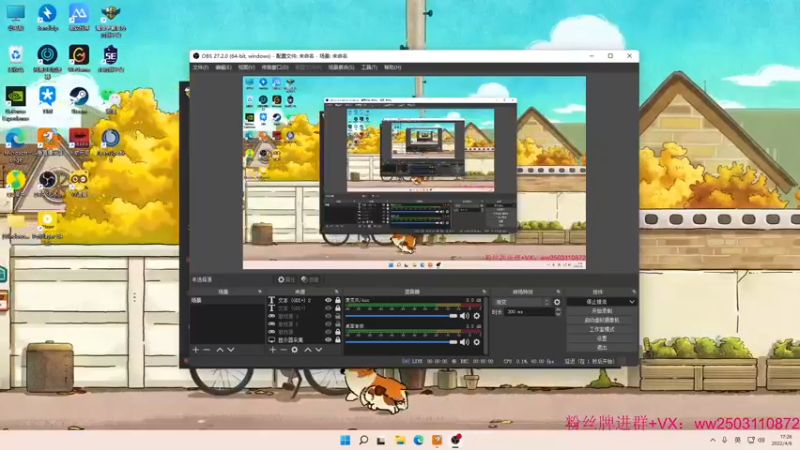Open the NVIDIA GeForce Experience desktop icon
800x450 pixels.
point(16,104)
